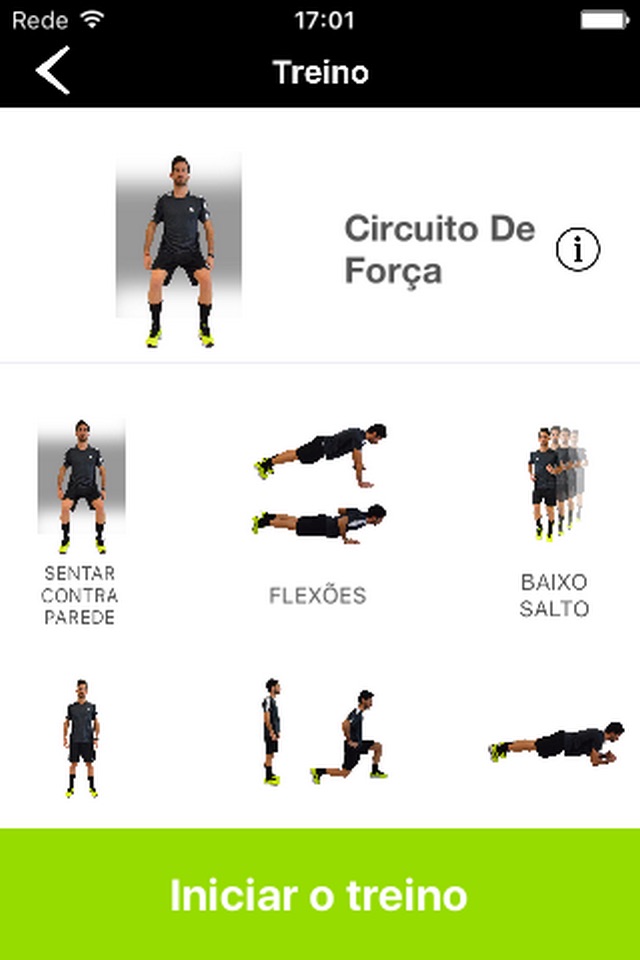The width and height of the screenshot is (640, 960).
Task: Start workout with Iniciar o treino
Action: click(x=320, y=894)
